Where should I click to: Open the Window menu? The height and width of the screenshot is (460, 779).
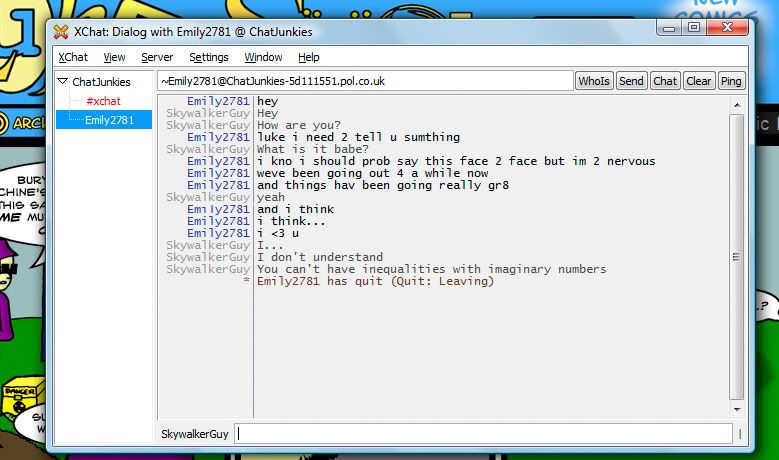coord(263,57)
